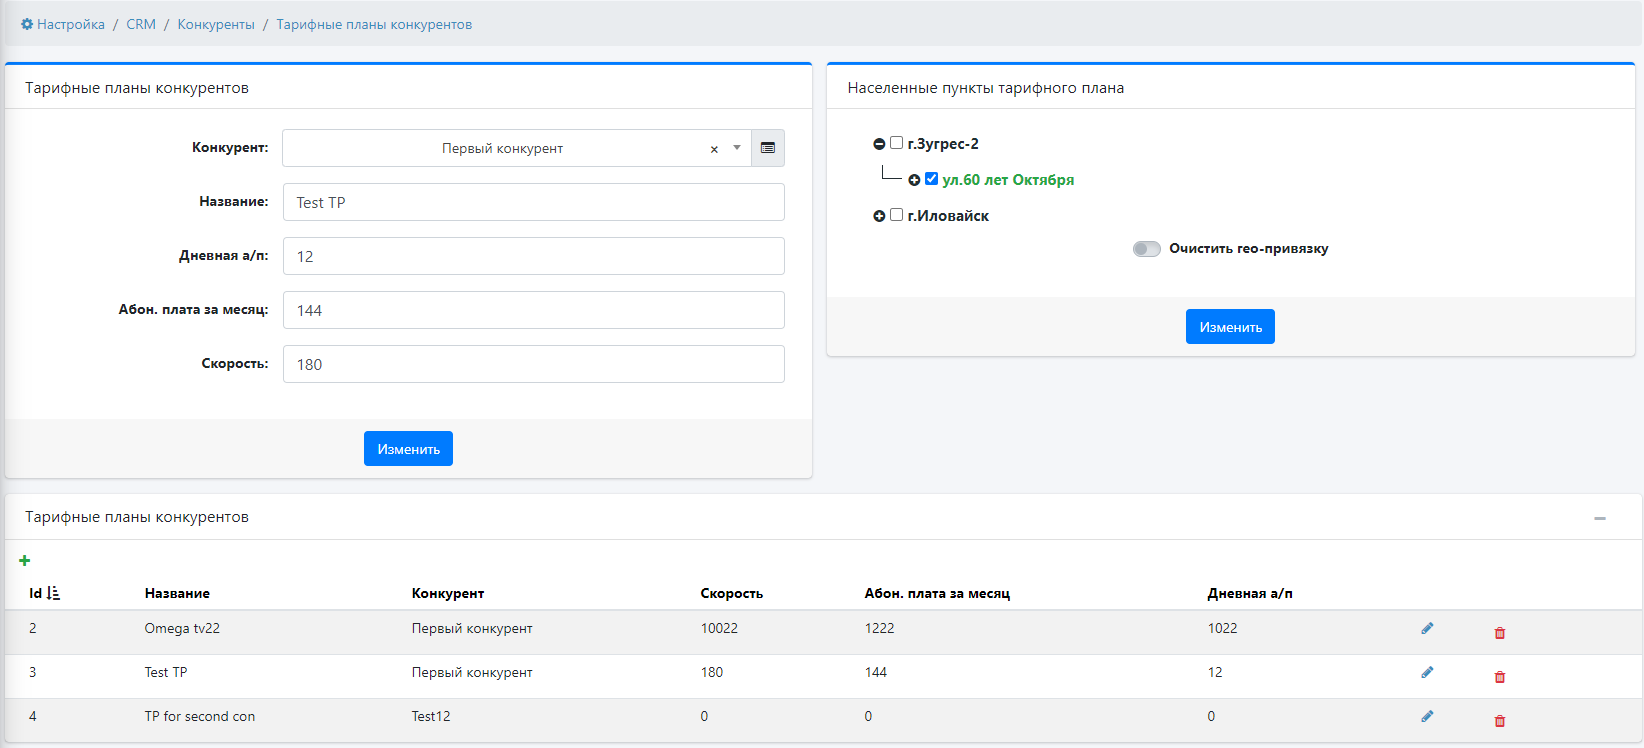Uncheck the ул.60 лет Октября checkbox
Viewport: 1644px width, 748px height.
pyautogui.click(x=931, y=179)
